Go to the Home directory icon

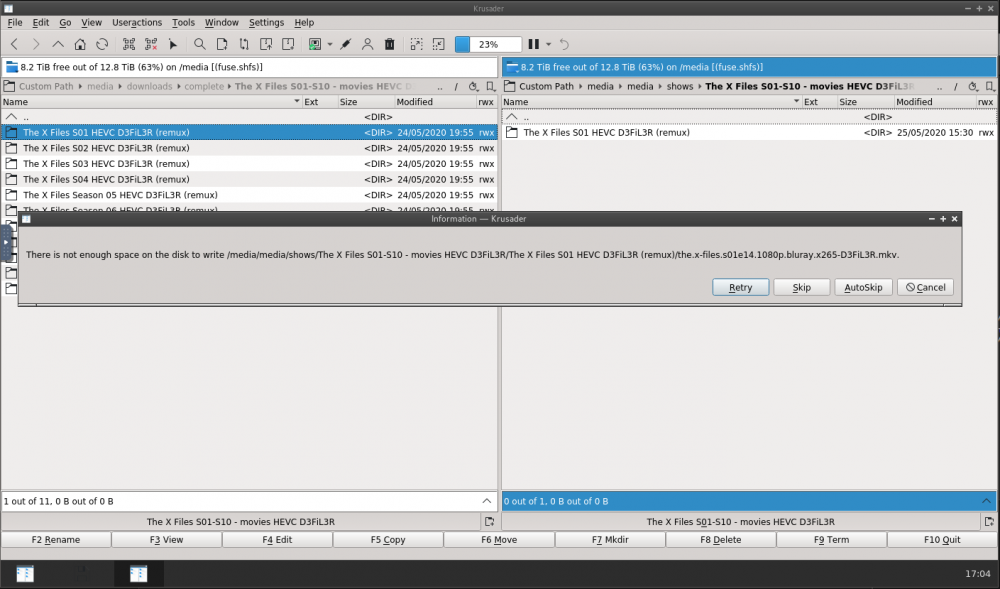pyautogui.click(x=80, y=45)
